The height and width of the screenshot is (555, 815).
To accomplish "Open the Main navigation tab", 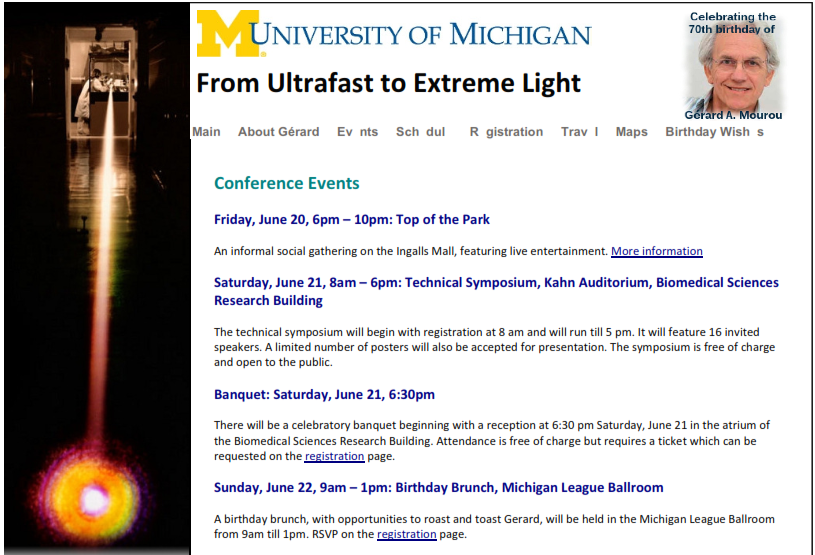I will (x=206, y=132).
